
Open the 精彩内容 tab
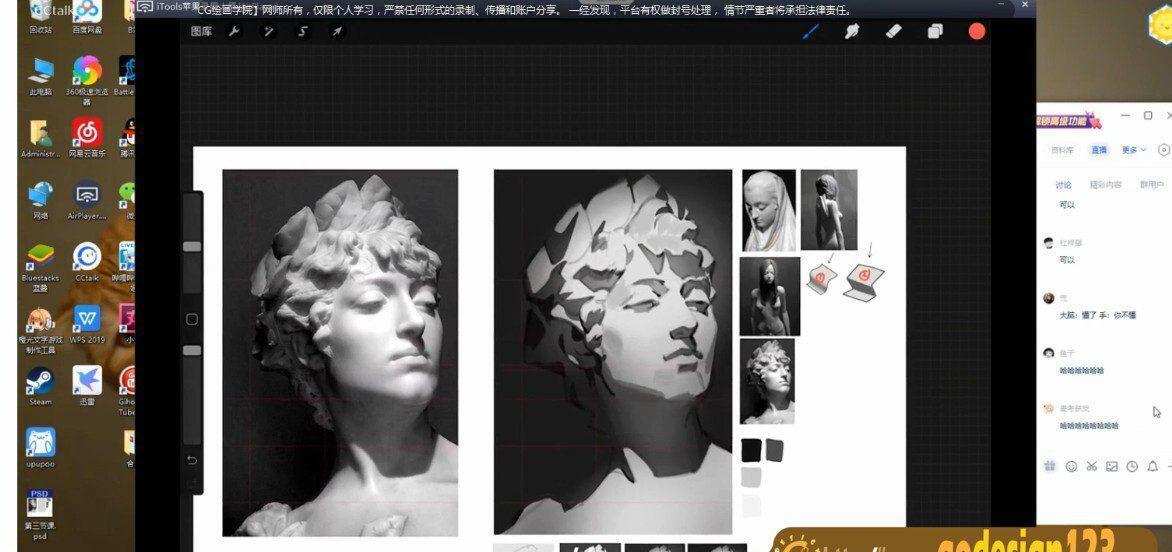click(x=1105, y=184)
